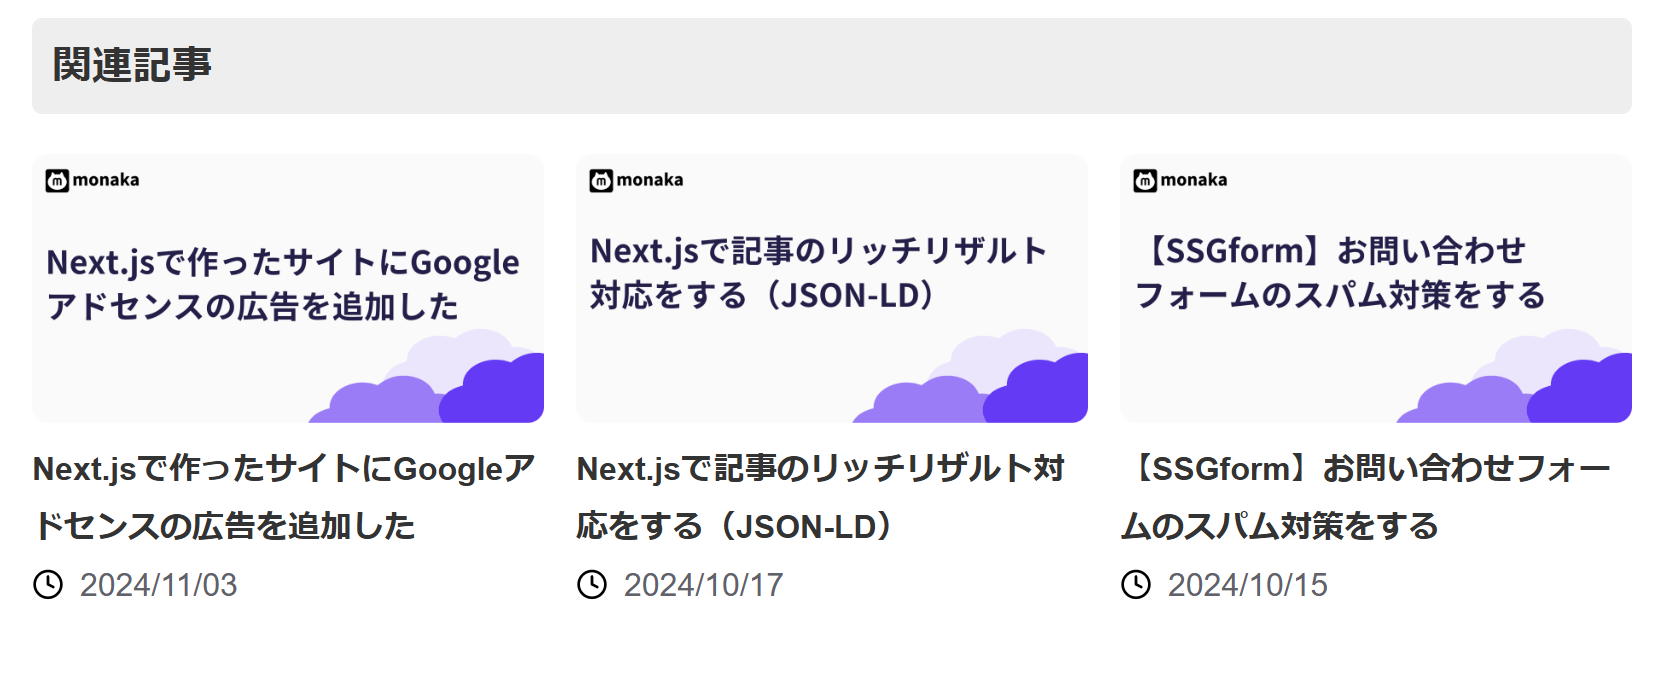Open the SSGform spam countermeasure thumbnail
Screen dimensions: 1662x687
coord(1376,288)
